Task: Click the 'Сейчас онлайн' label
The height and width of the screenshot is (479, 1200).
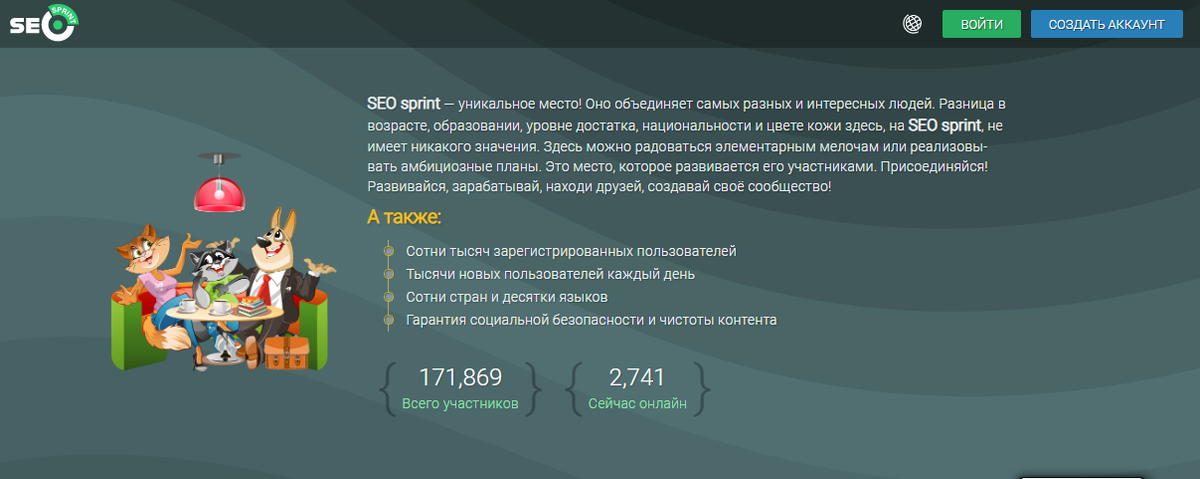Action: [637, 405]
